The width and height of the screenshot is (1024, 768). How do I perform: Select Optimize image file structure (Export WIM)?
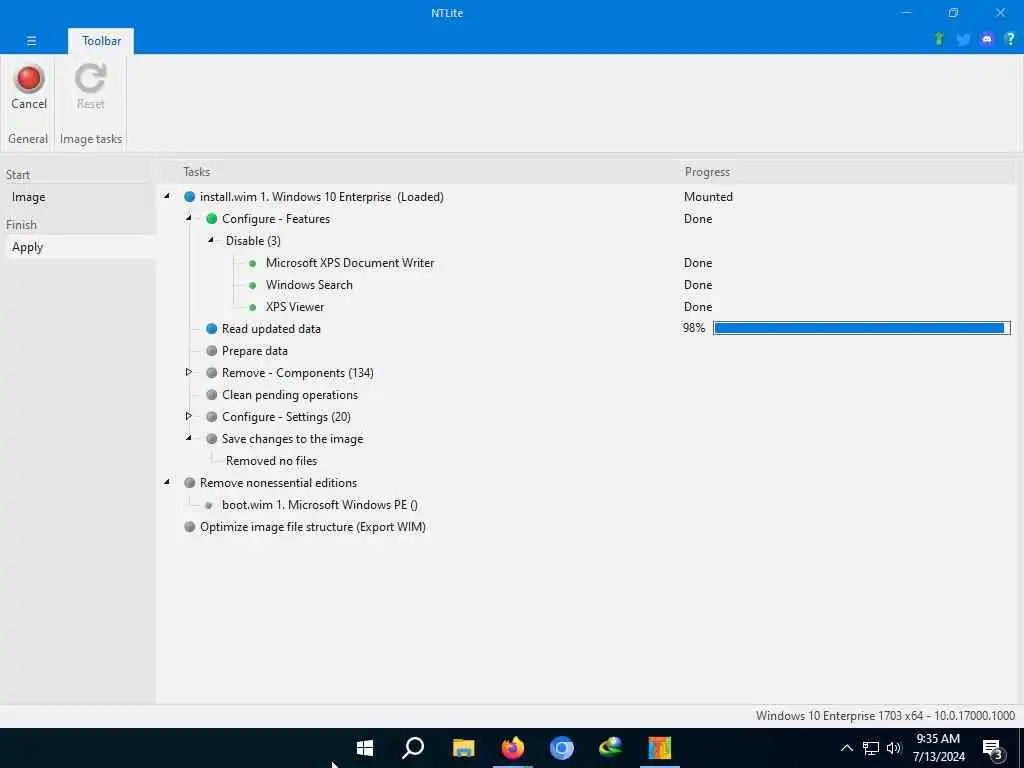pos(313,527)
